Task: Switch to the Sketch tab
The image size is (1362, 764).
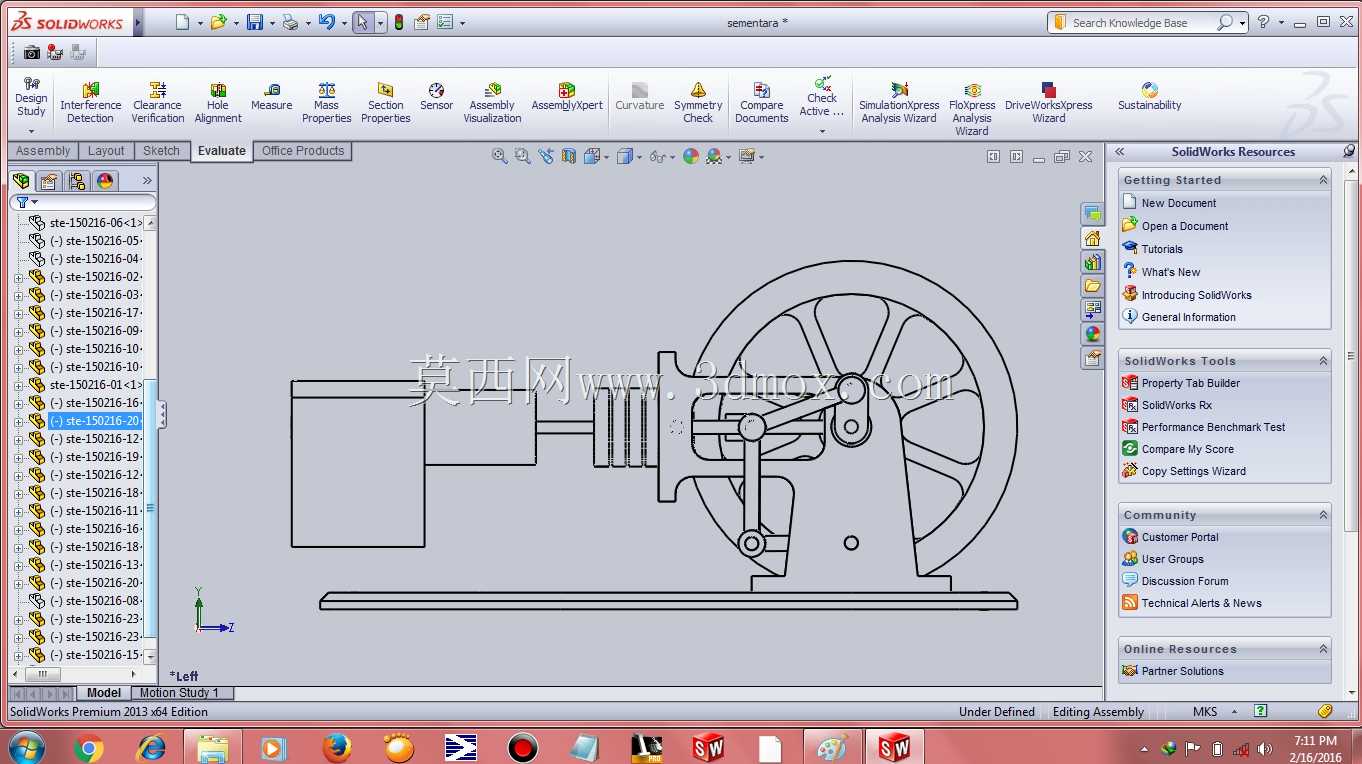Action: [x=161, y=151]
